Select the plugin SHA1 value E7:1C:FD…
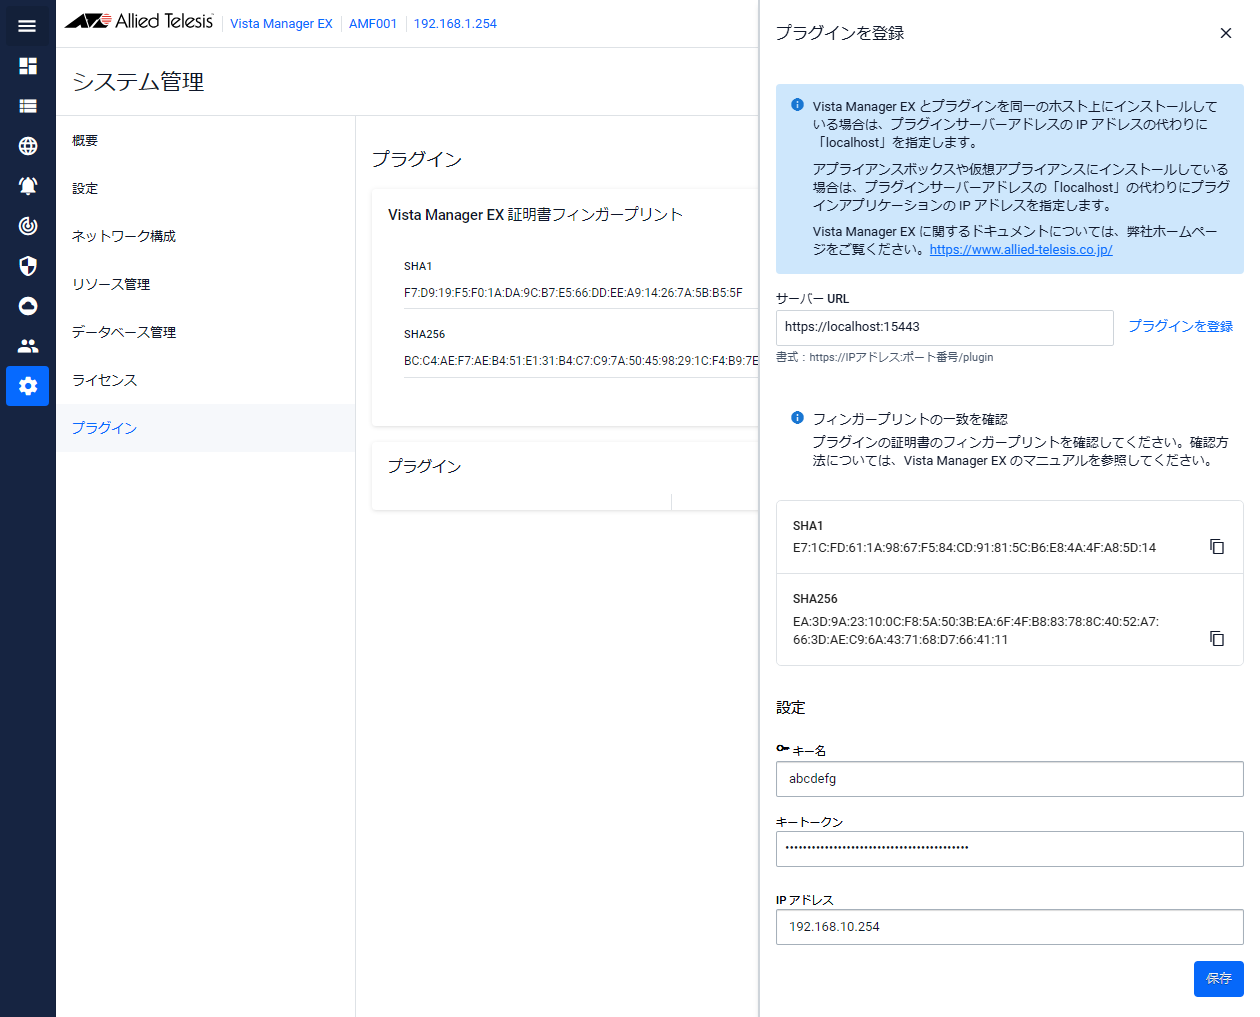The height and width of the screenshot is (1017, 1260). 974,548
